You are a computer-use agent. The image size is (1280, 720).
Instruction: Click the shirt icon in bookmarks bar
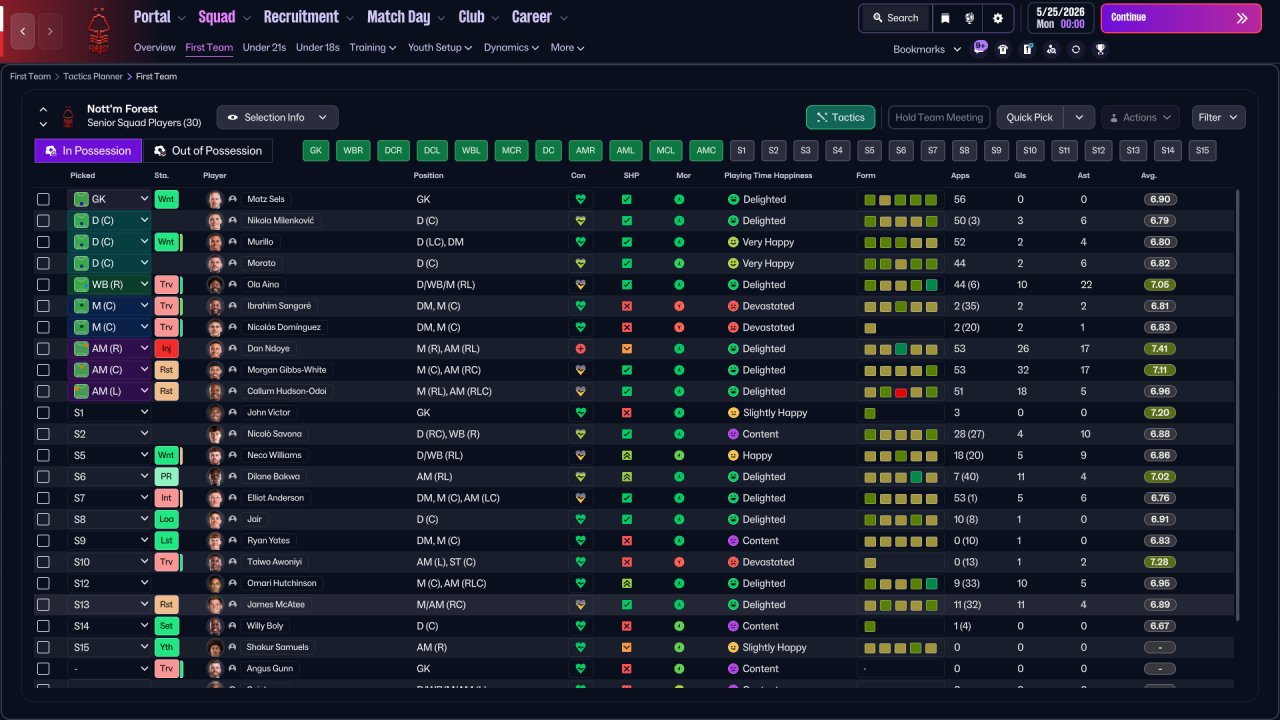click(x=1003, y=49)
